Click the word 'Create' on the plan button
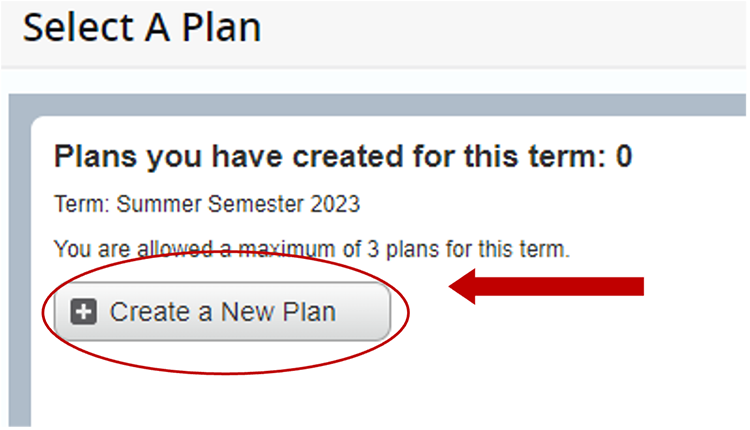Screen dimensions: 750x430 click(144, 312)
